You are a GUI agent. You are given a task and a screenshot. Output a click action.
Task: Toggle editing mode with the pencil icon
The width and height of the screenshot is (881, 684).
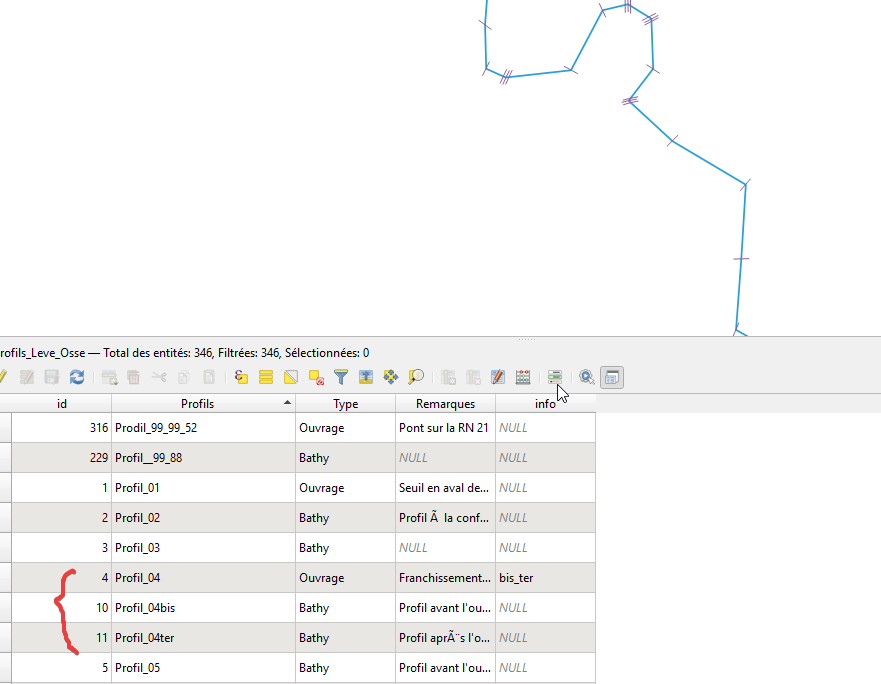click(x=3, y=377)
